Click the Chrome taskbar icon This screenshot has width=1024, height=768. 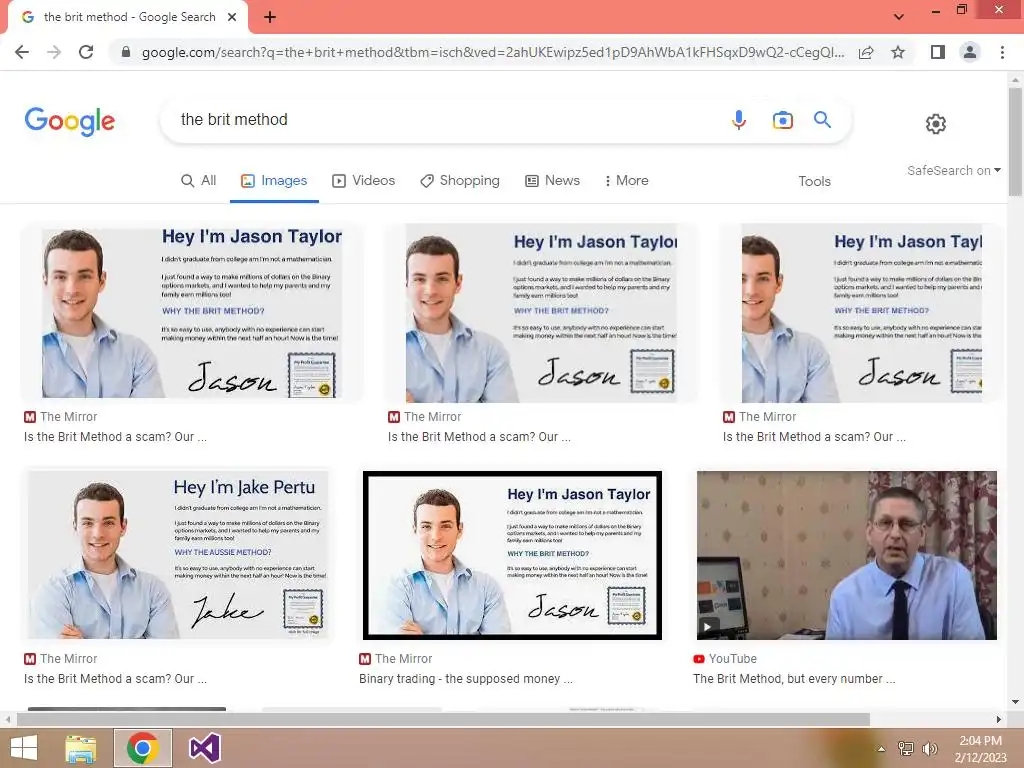point(143,748)
